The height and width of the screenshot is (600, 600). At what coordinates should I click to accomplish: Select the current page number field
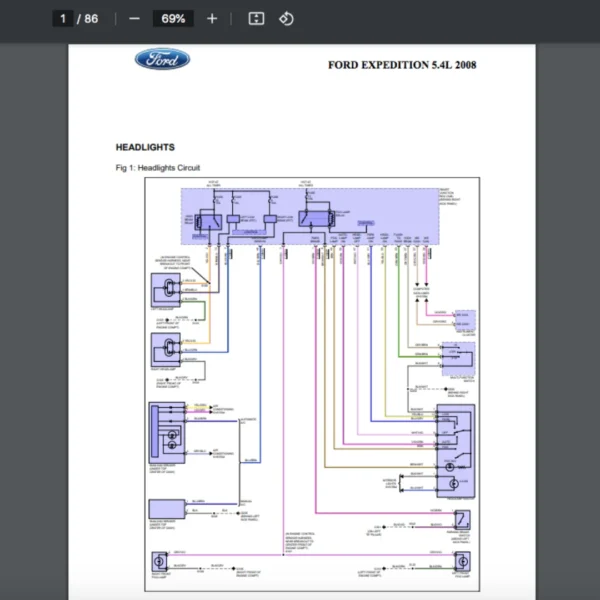63,19
